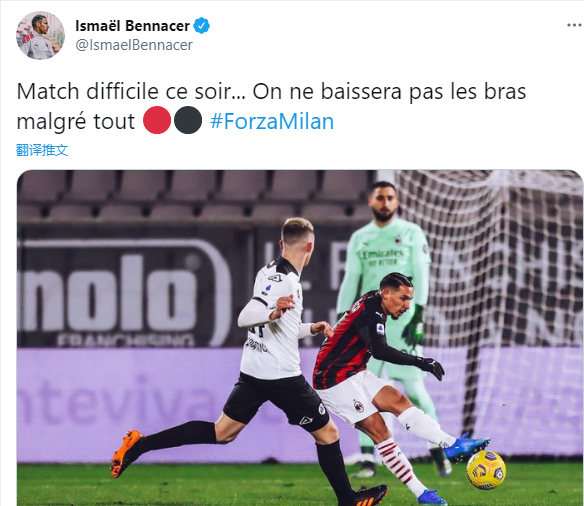Open the Ismaël Bennacer display name

coord(132,26)
